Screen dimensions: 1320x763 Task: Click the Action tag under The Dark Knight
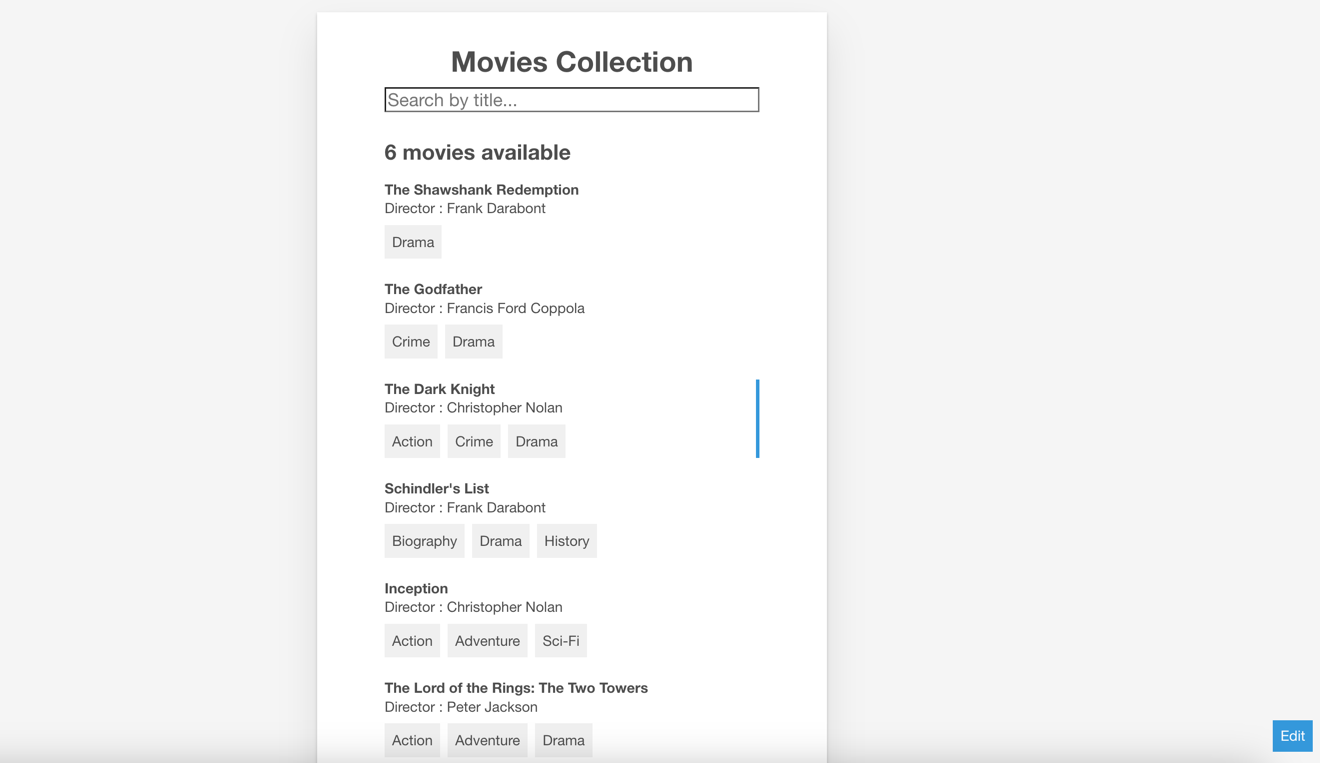coord(412,441)
